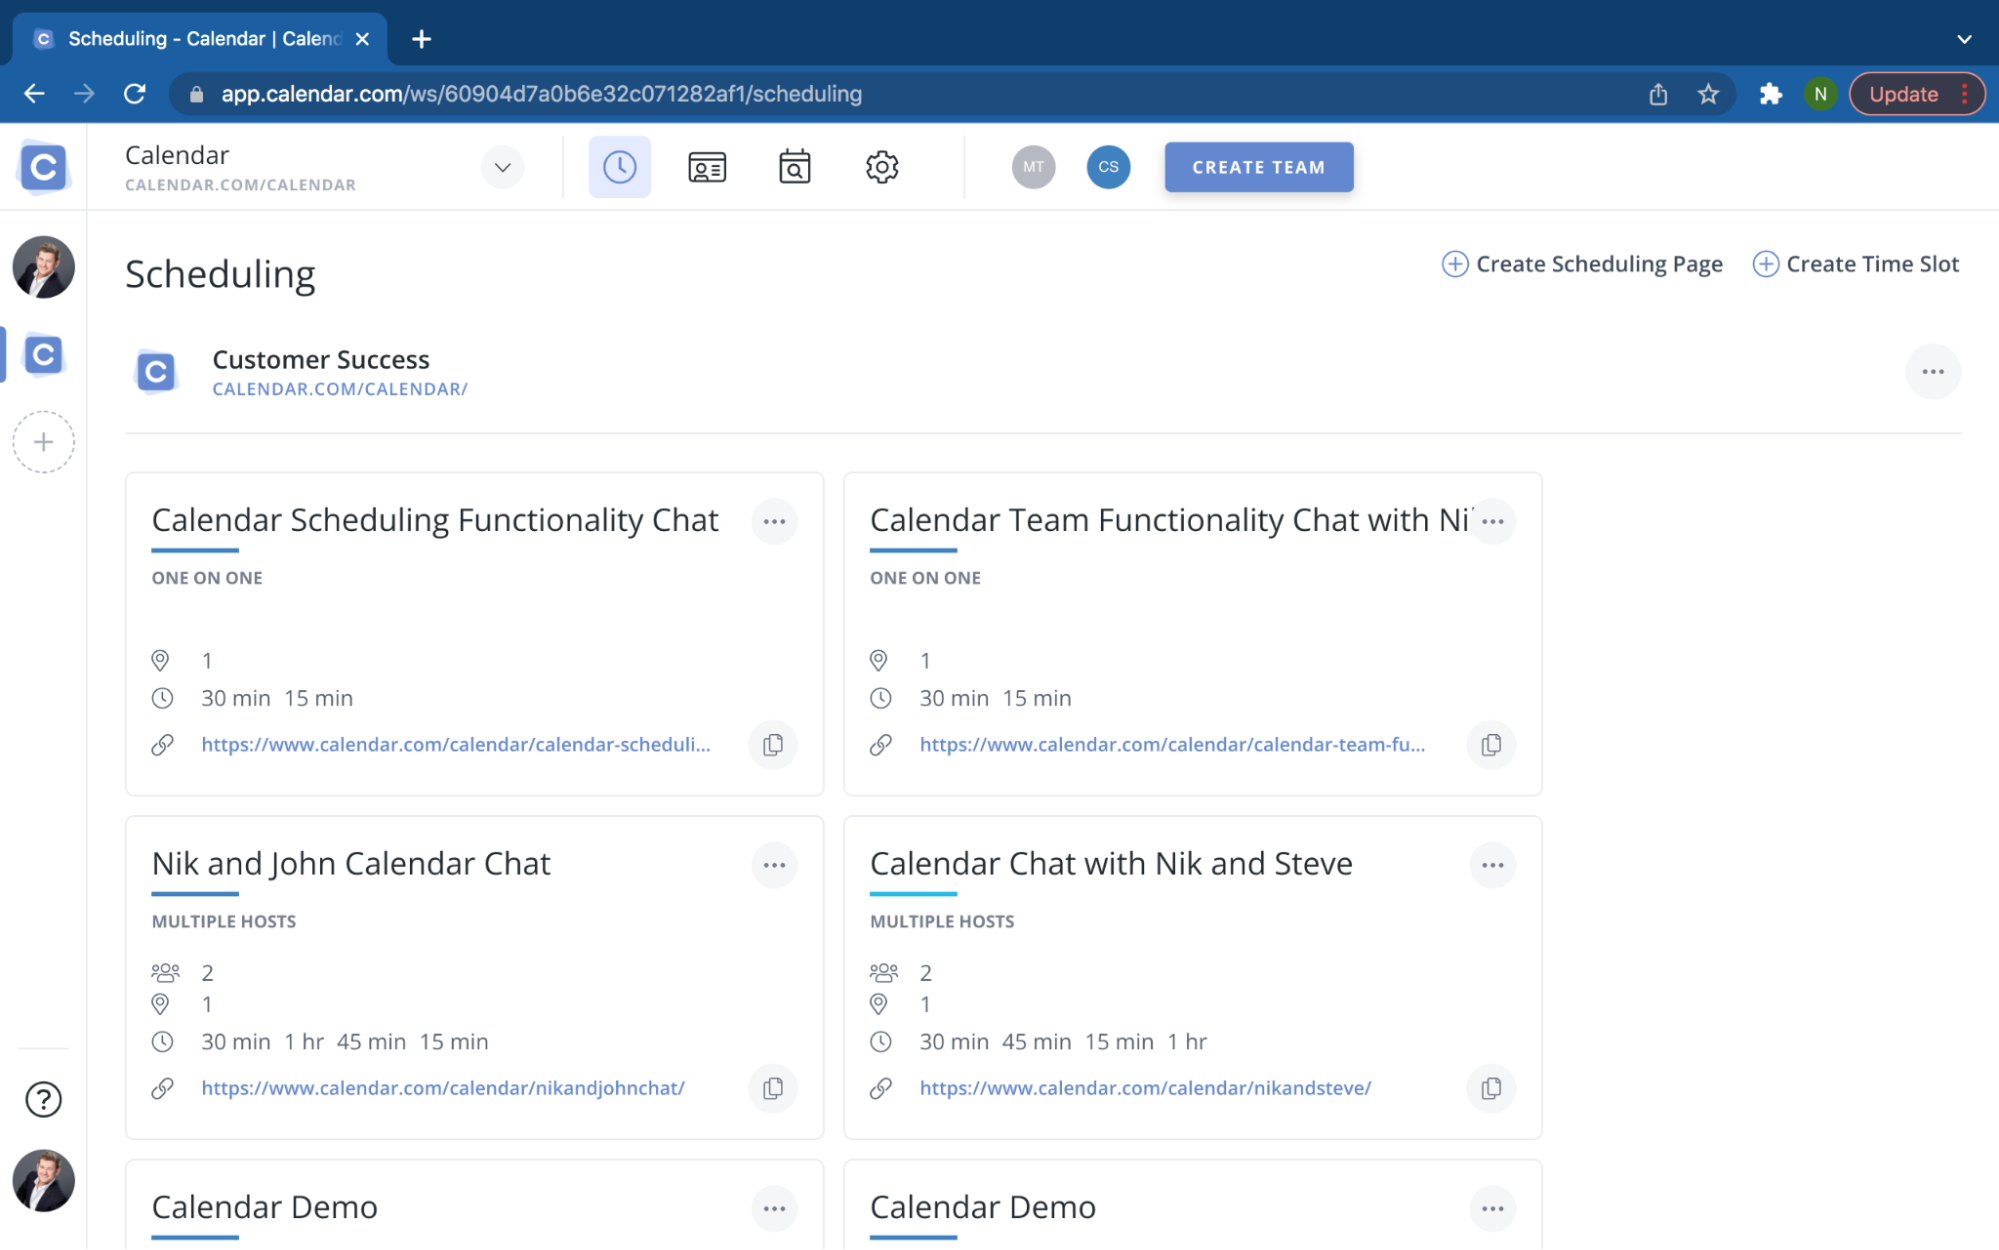
Task: Click the user profile photo in sidebar top
Action: (43, 267)
